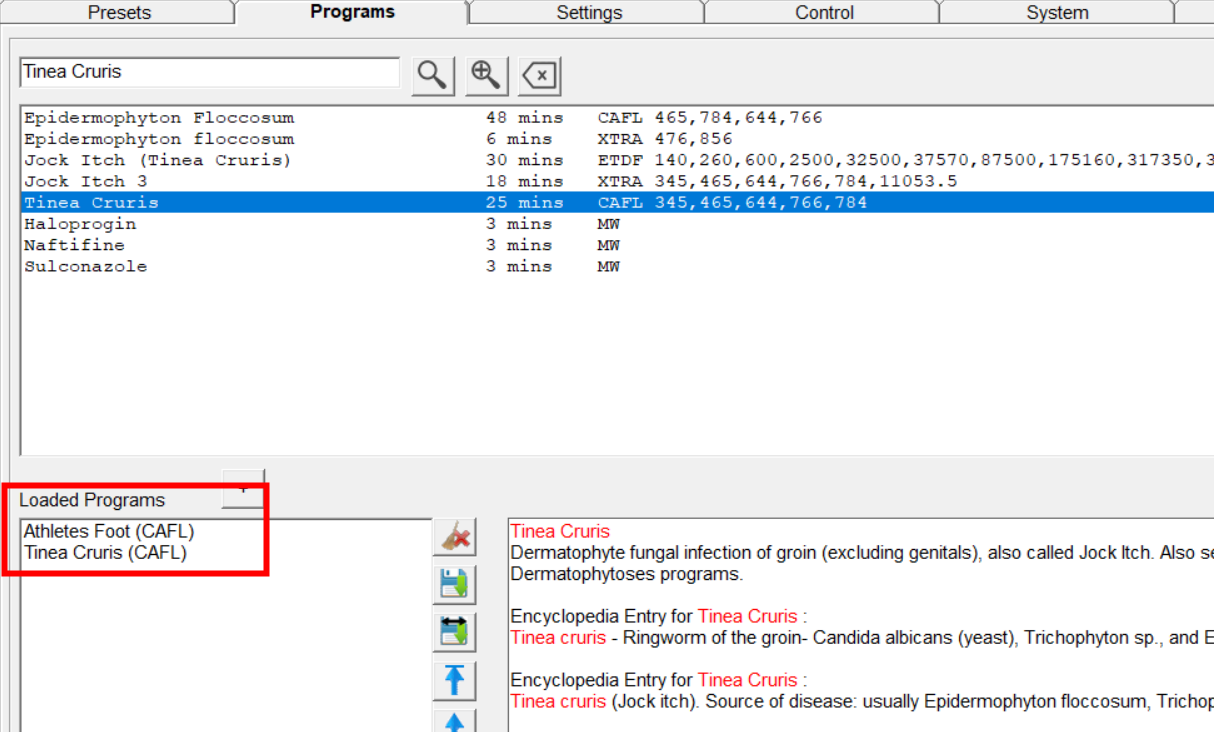
Task: Select the Haloprogin program in results
Action: [80, 224]
